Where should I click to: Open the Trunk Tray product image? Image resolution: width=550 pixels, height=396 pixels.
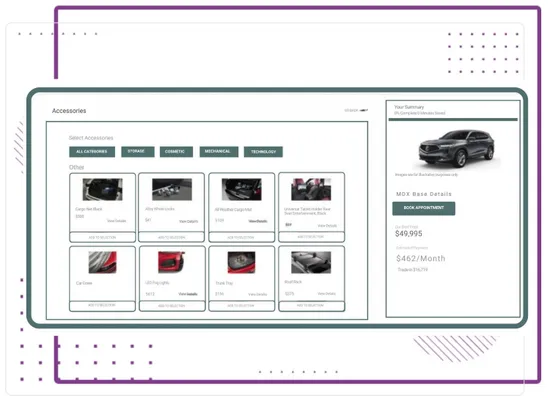241,262
